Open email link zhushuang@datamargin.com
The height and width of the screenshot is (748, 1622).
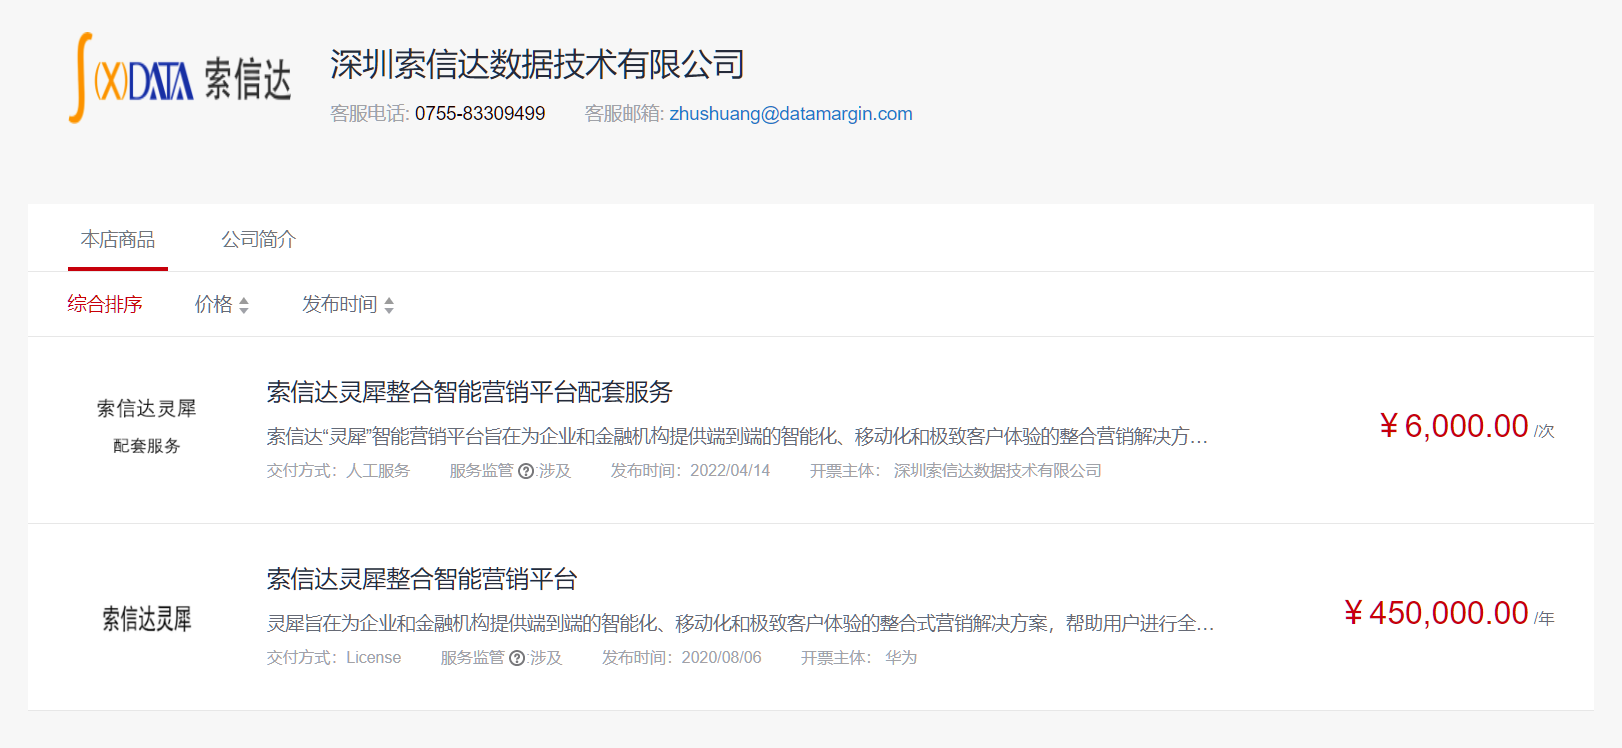791,114
